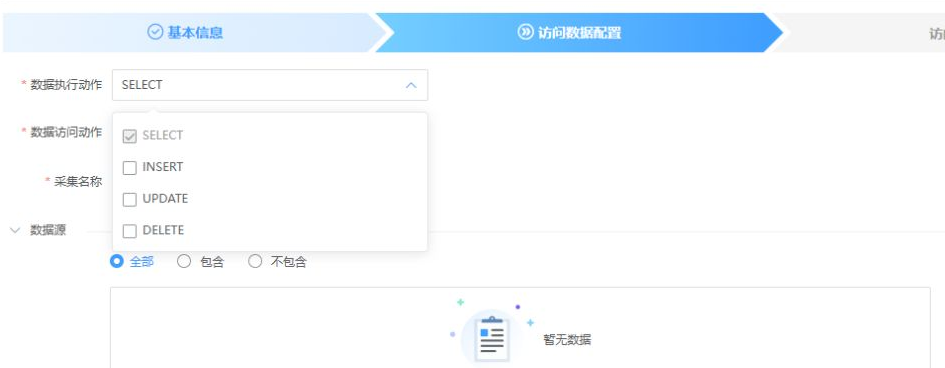Collapse the 数据源 section chevron

16,230
